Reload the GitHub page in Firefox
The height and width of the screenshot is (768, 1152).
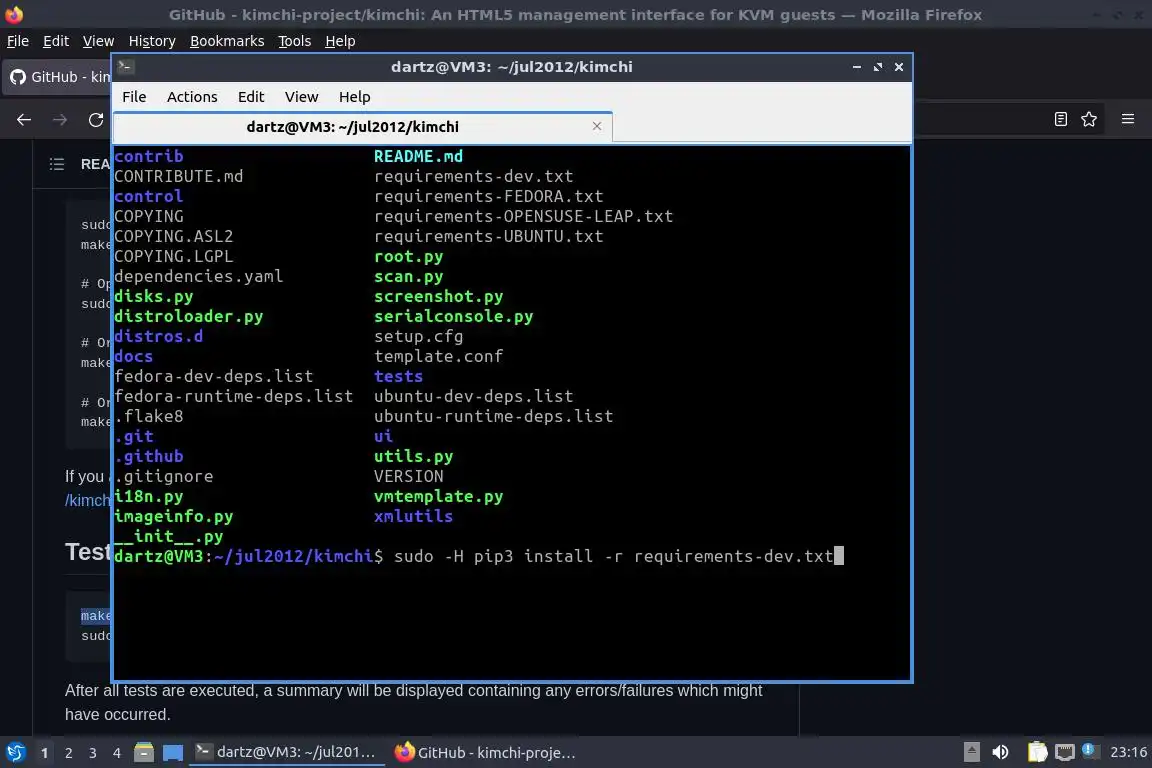[96, 119]
